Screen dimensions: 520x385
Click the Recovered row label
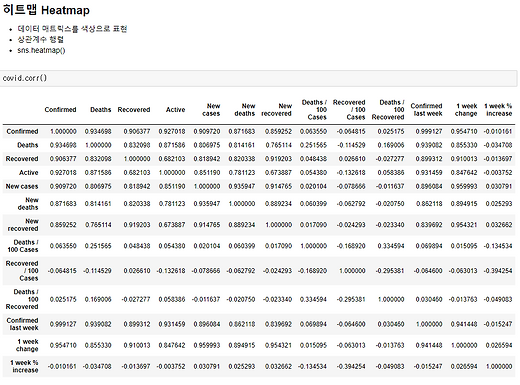(x=22, y=159)
